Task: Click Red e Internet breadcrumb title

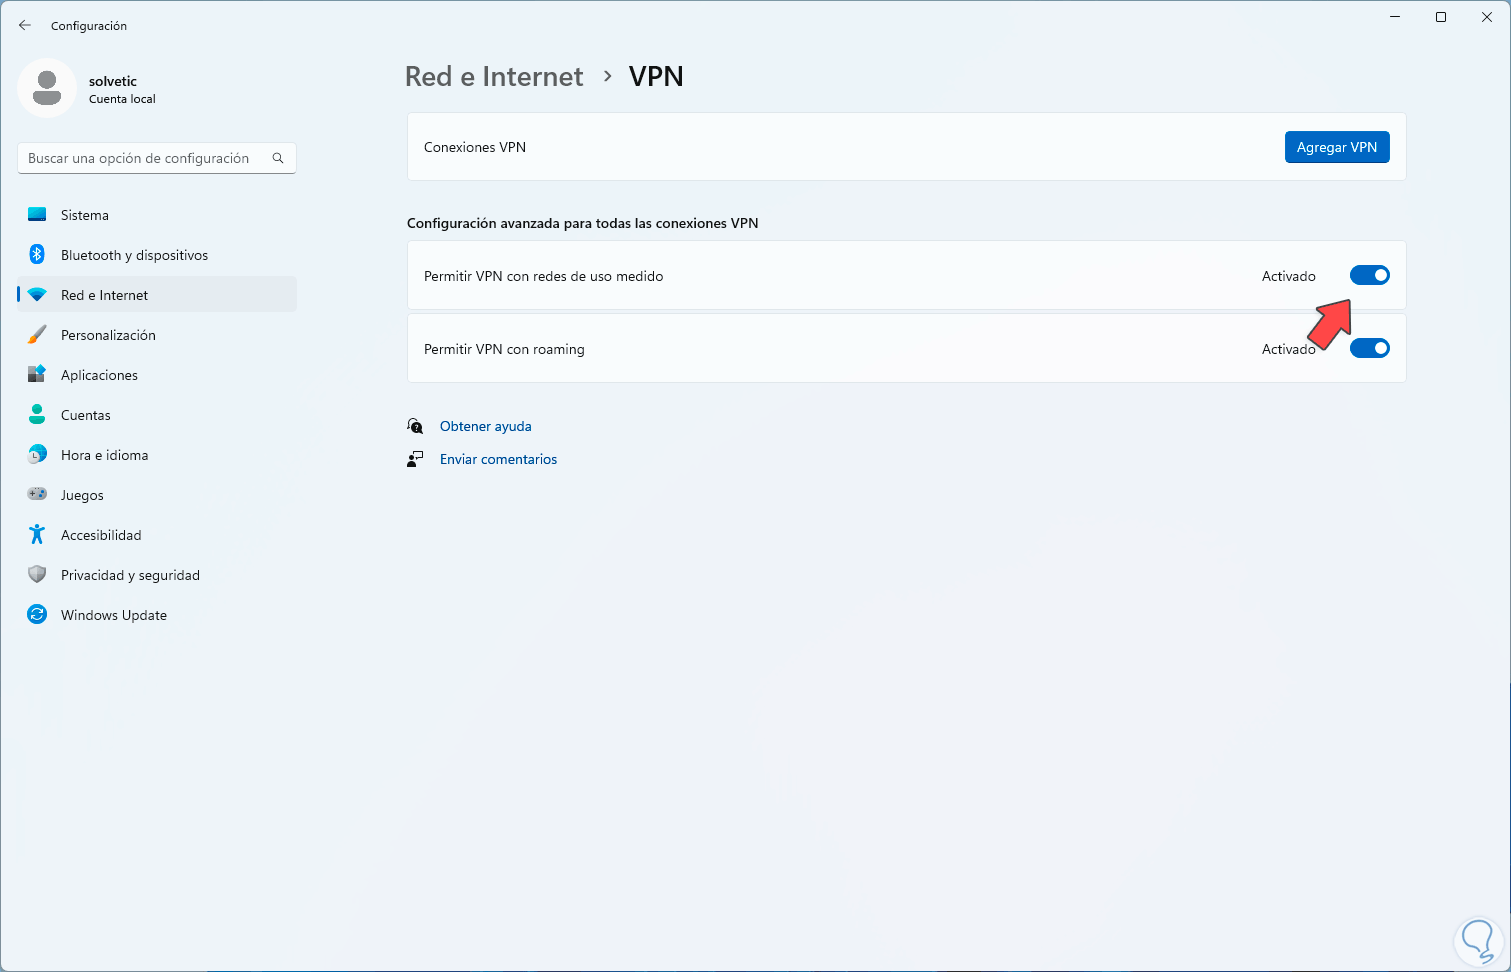Action: [494, 77]
